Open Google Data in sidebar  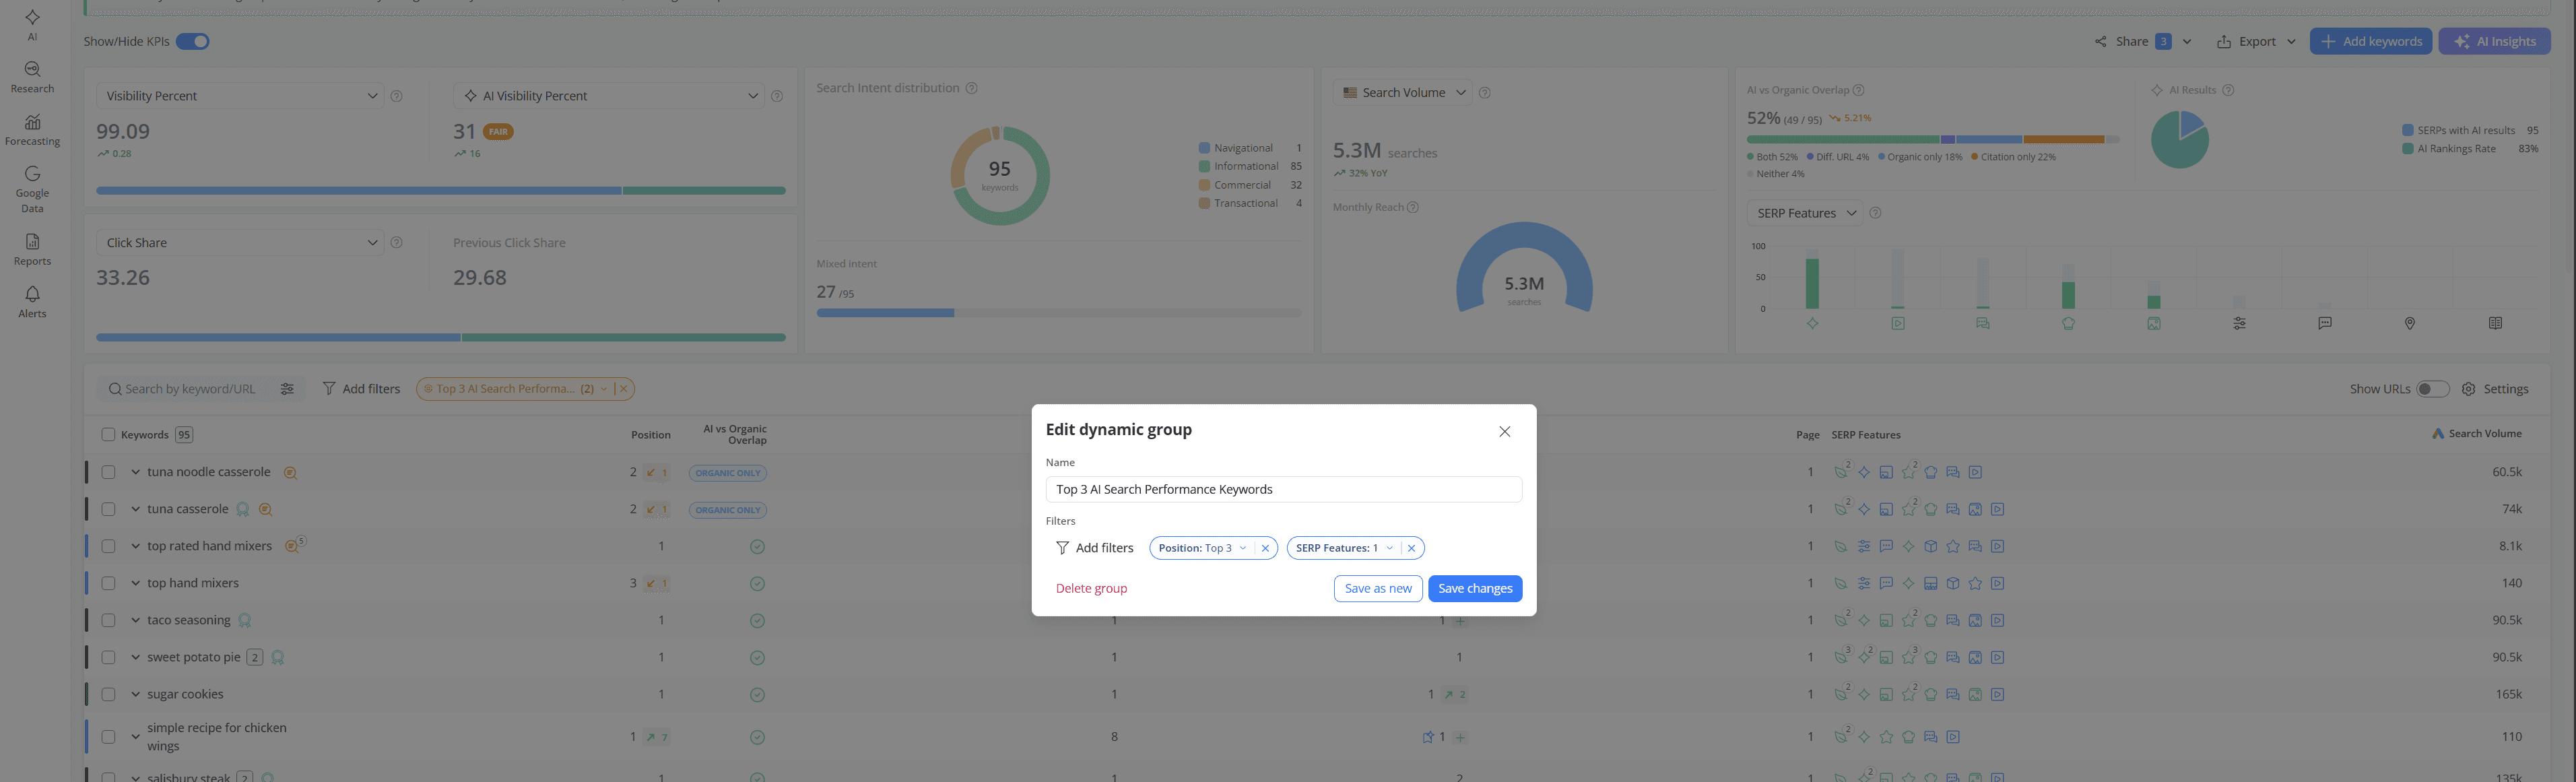click(32, 189)
